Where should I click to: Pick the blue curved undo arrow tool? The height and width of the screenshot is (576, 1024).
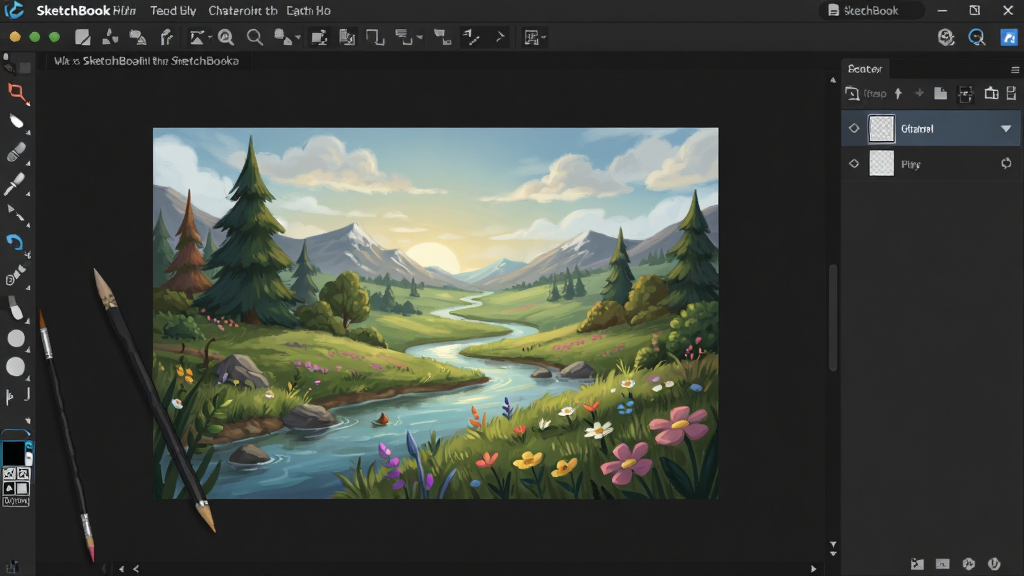(x=14, y=243)
